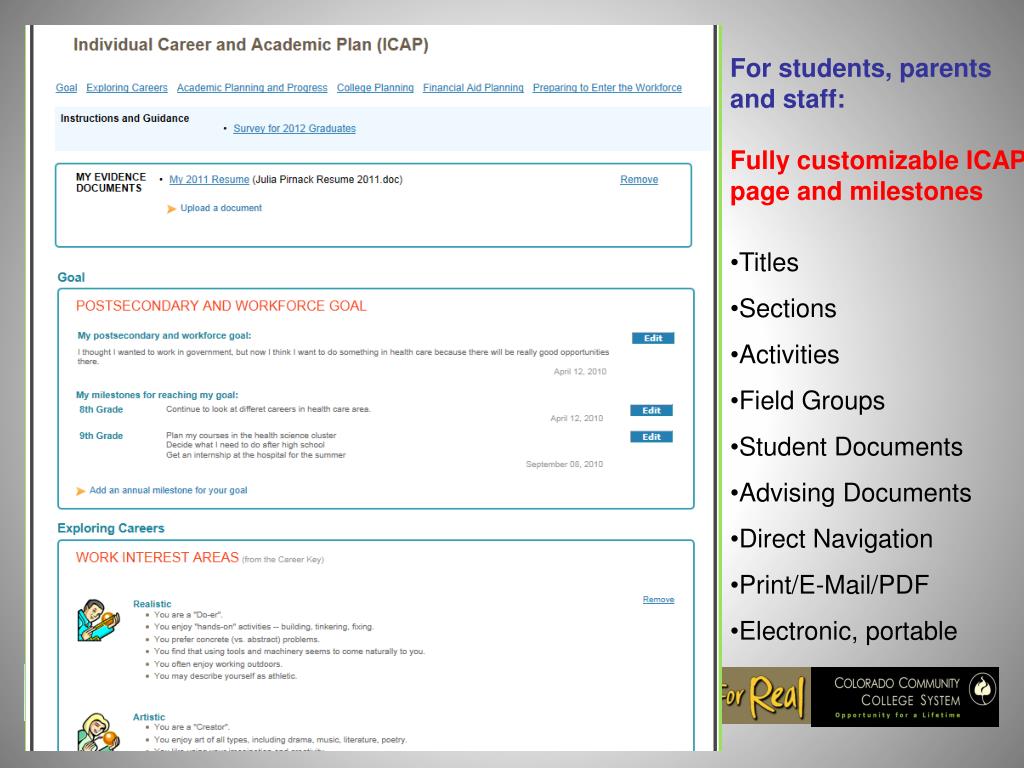Remove the Work Interest Areas results

click(657, 599)
